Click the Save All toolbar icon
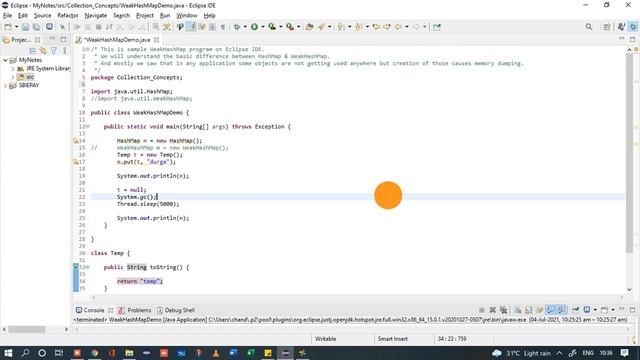The height and width of the screenshot is (360, 640). 36,27
